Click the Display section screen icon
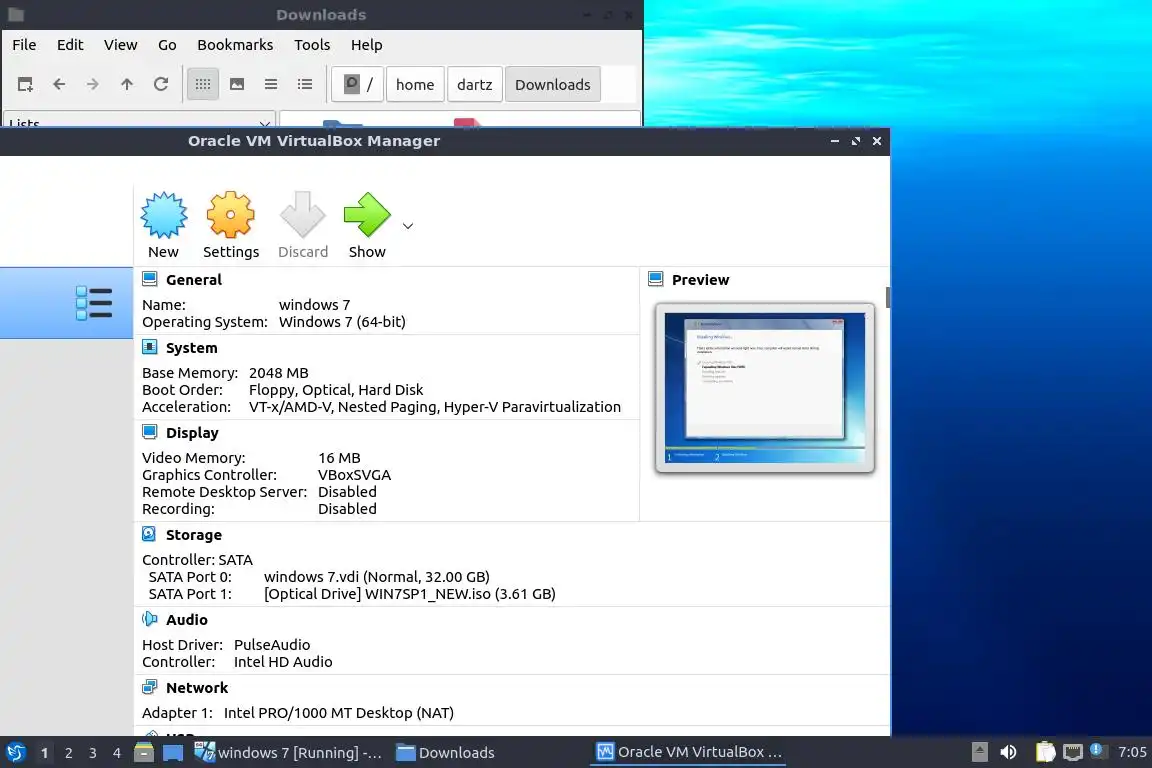 click(x=150, y=431)
